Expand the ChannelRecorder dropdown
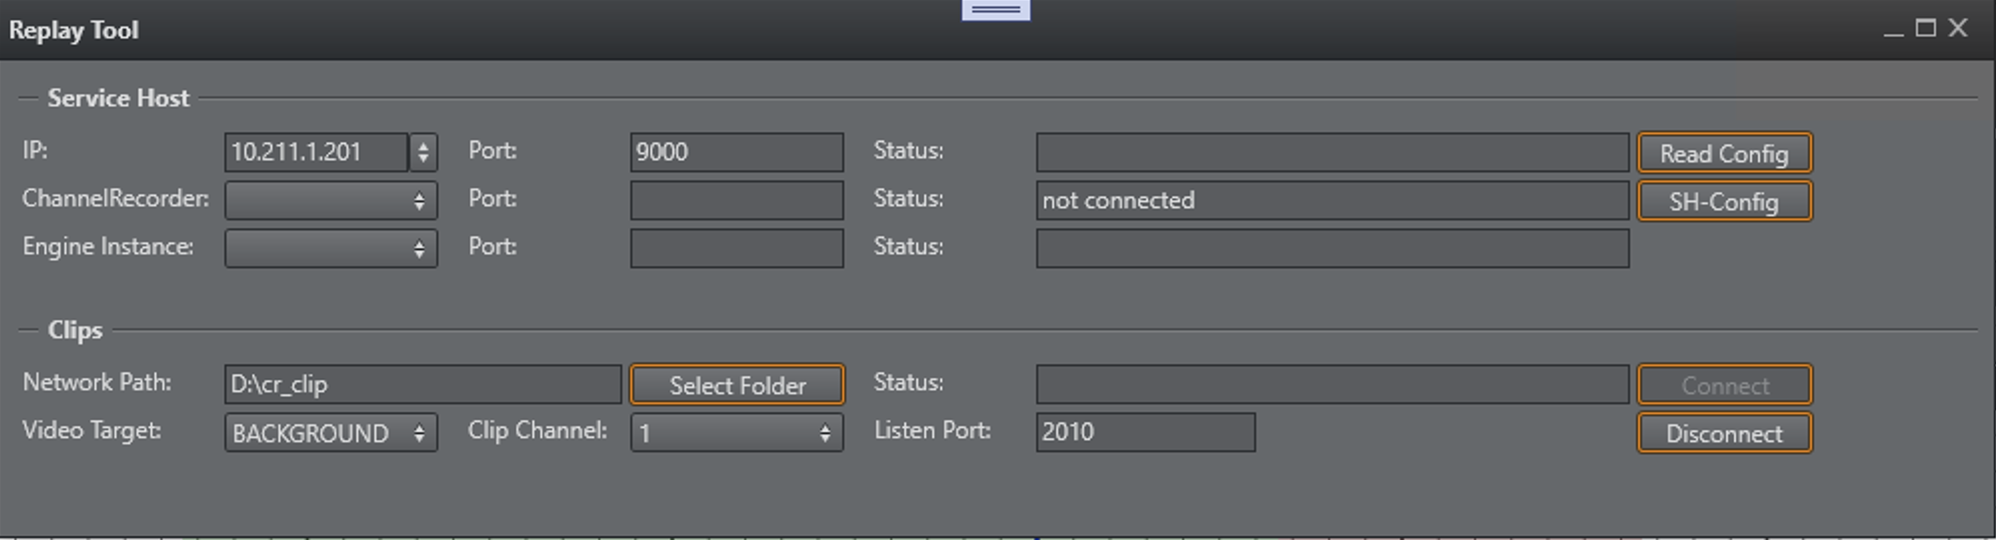 click(x=330, y=201)
